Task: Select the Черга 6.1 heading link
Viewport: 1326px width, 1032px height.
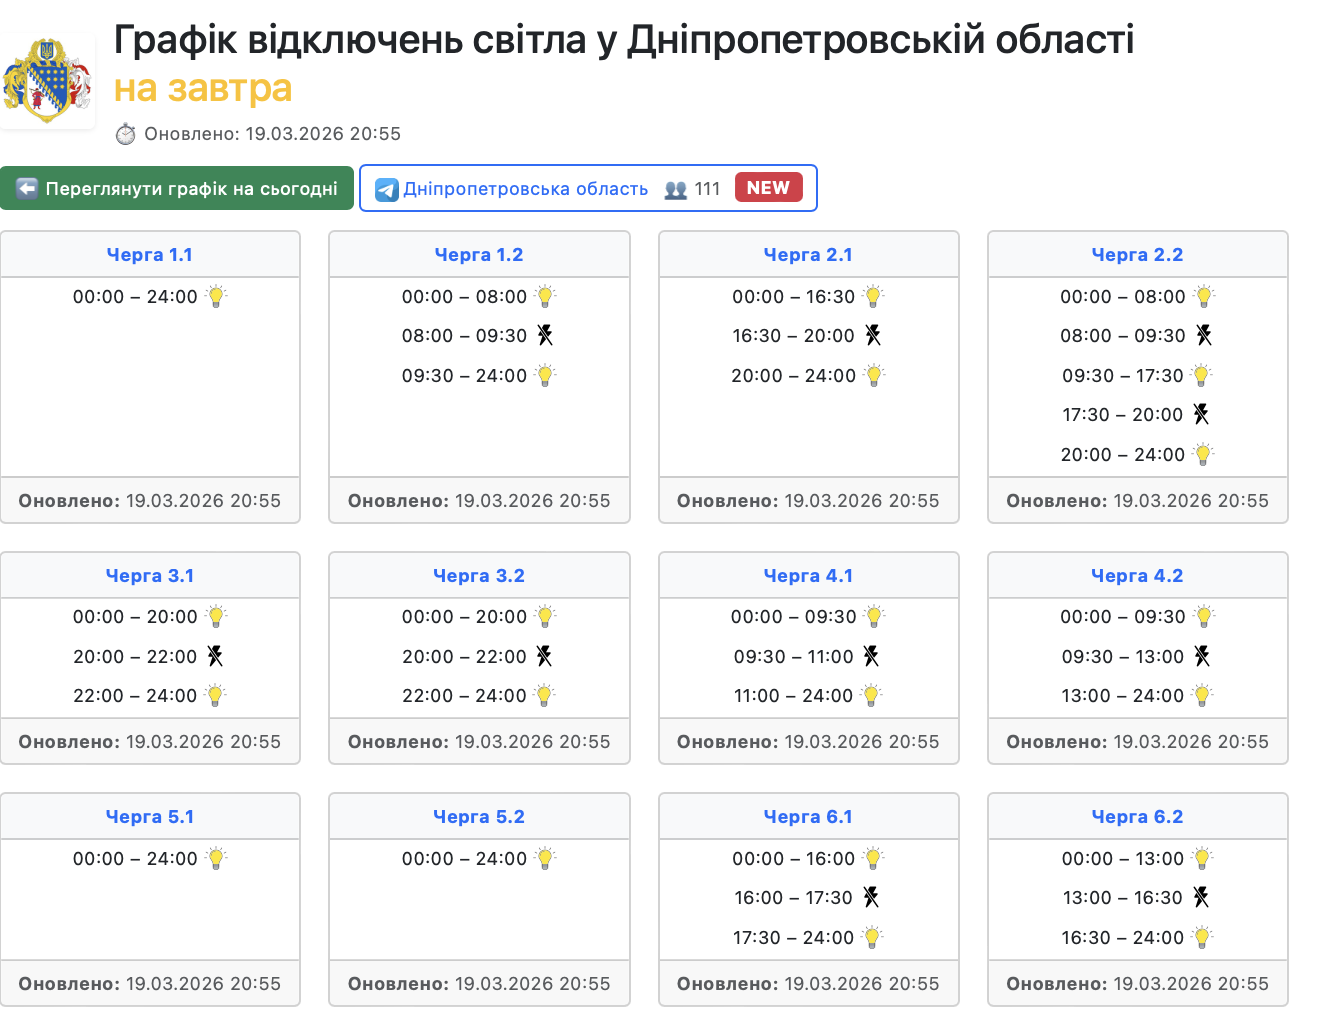Action: point(808,817)
